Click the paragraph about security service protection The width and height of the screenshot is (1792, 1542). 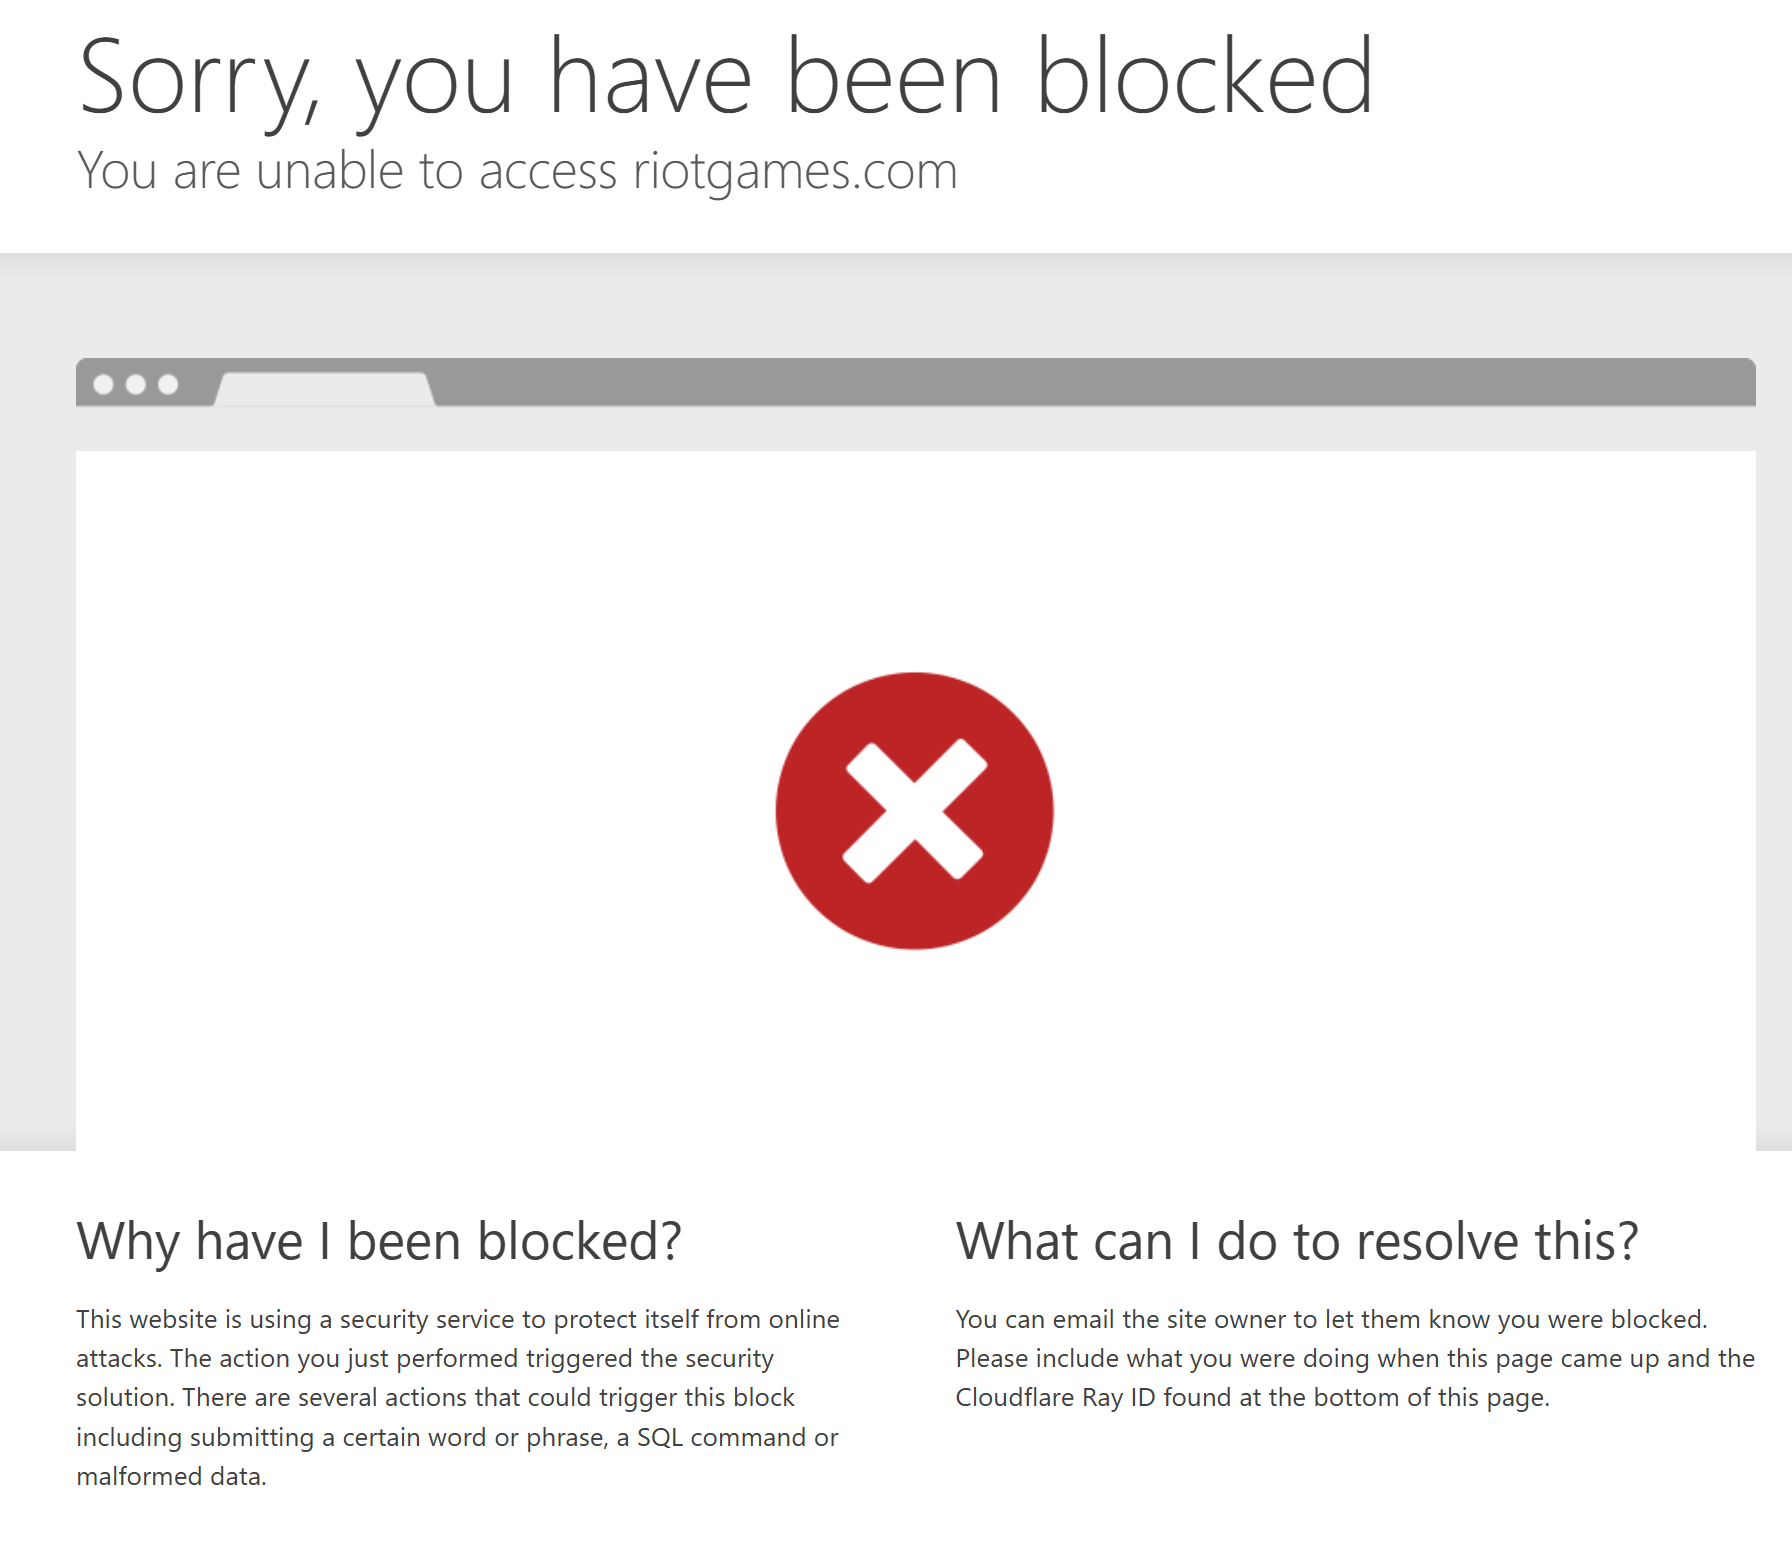point(458,1397)
